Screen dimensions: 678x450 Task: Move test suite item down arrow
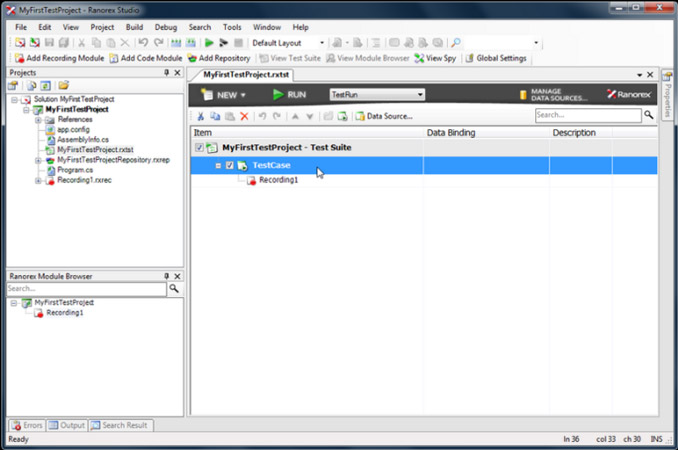(x=310, y=116)
